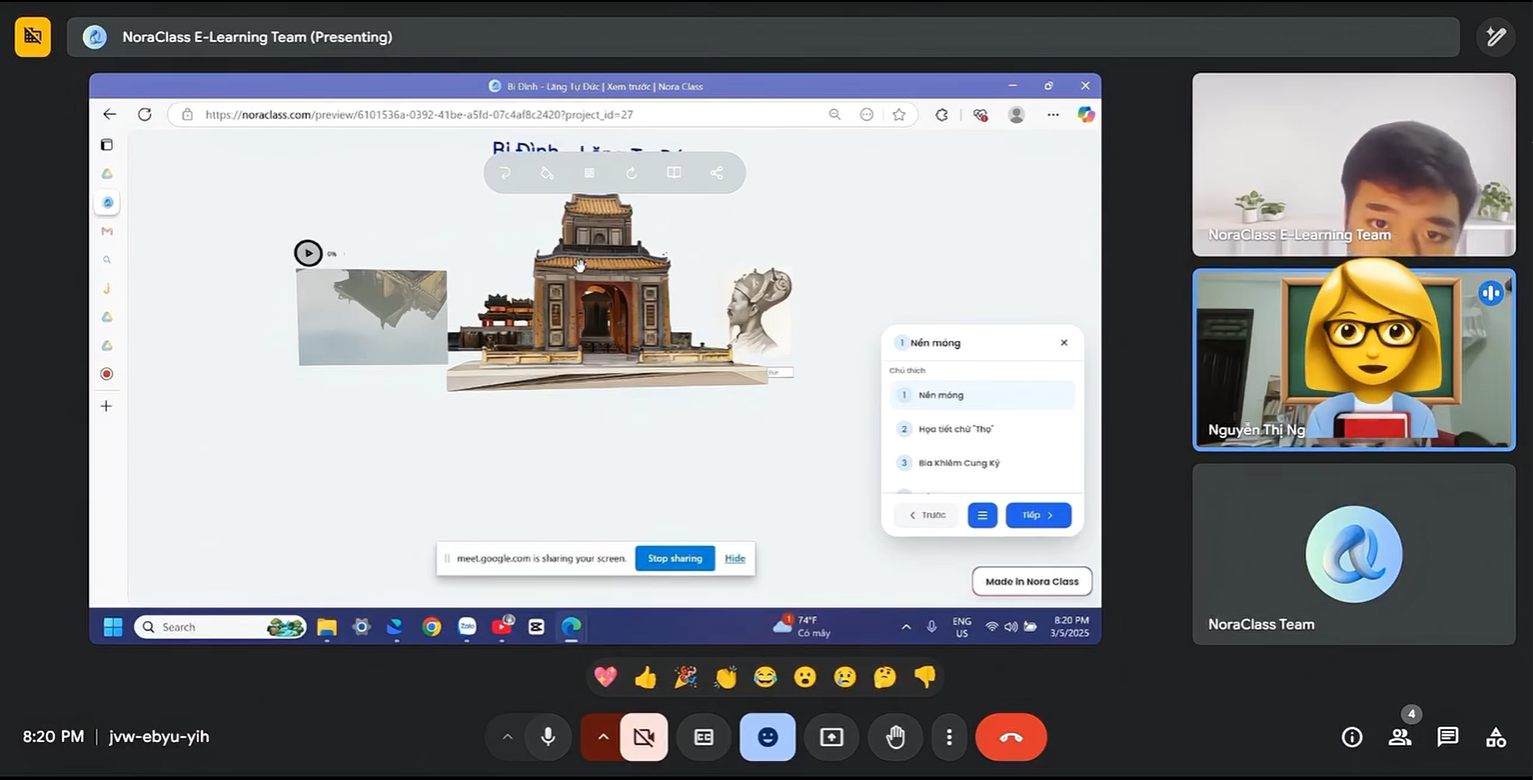The image size is (1533, 780).
Task: Click the curved arrow icon in the viewer toolbar
Action: [505, 173]
